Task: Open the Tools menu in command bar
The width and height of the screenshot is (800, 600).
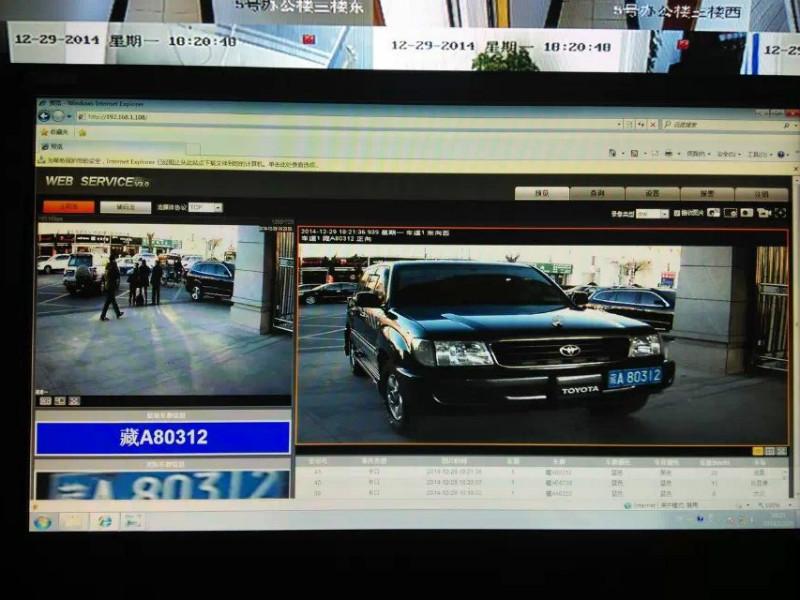Action: point(759,155)
